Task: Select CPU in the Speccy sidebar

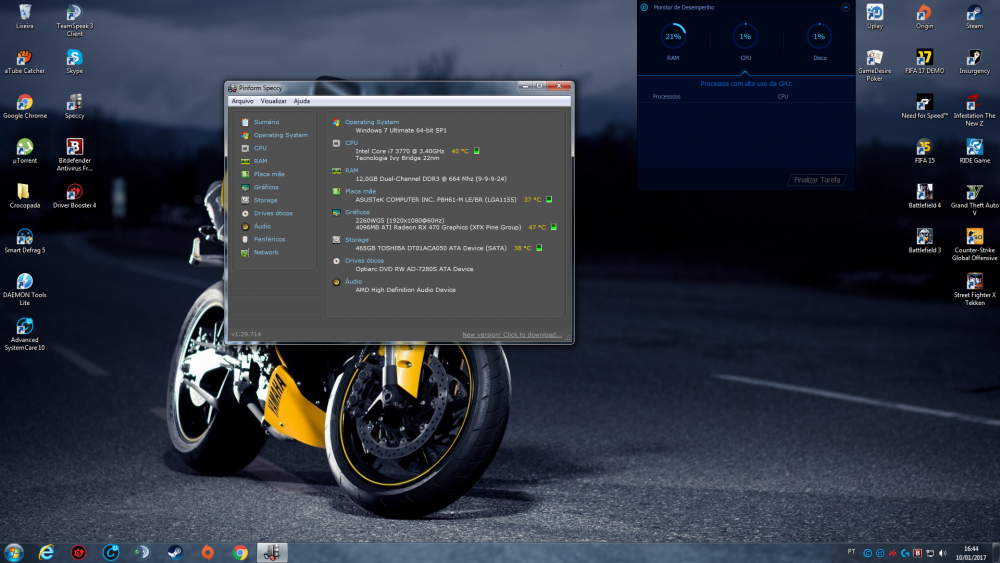Action: pyautogui.click(x=260, y=148)
